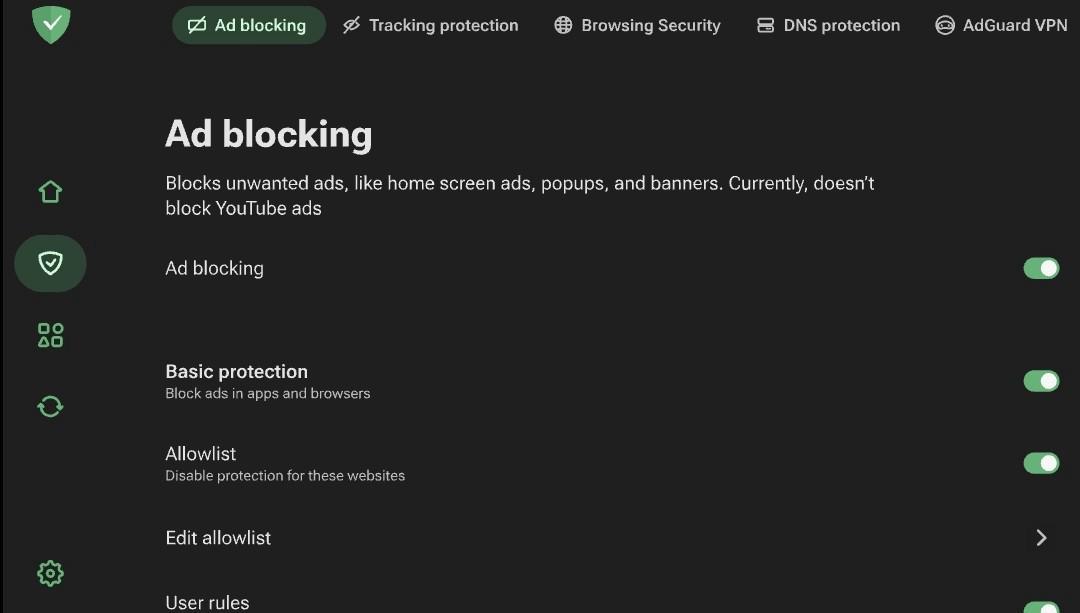Switch off the Allowlist toggle

[x=1040, y=463]
